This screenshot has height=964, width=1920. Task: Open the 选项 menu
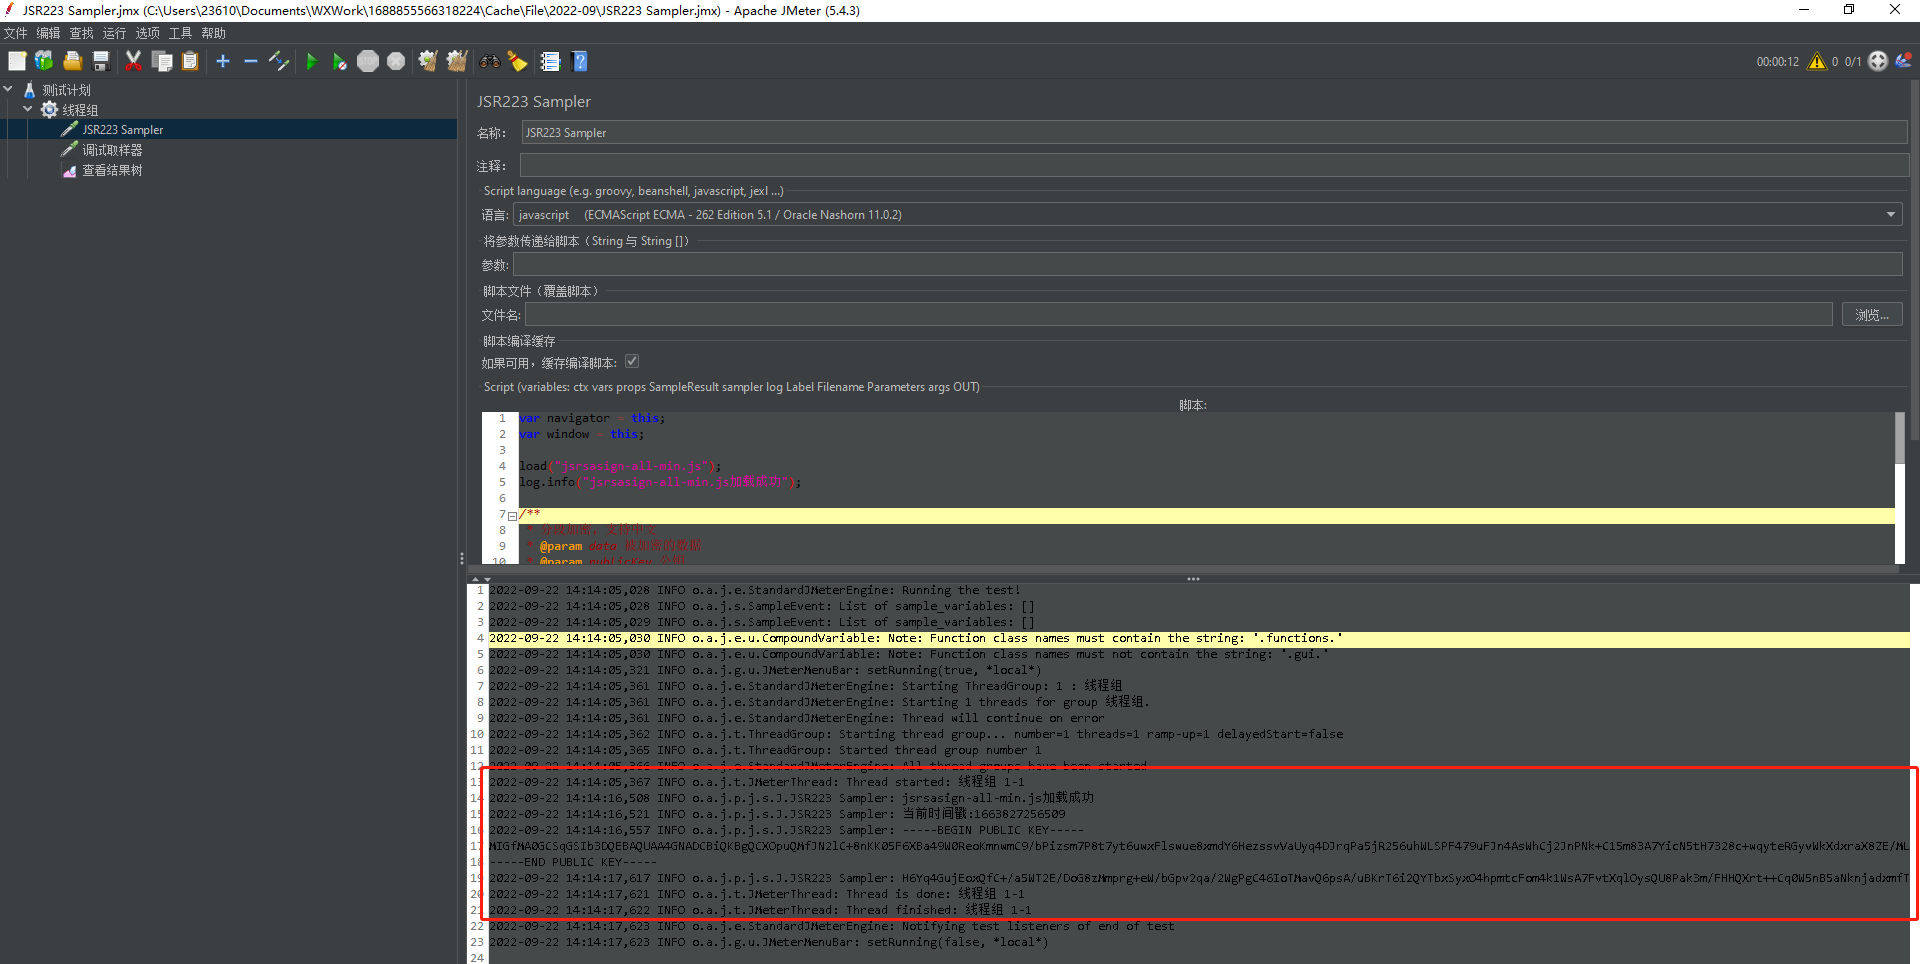click(147, 32)
